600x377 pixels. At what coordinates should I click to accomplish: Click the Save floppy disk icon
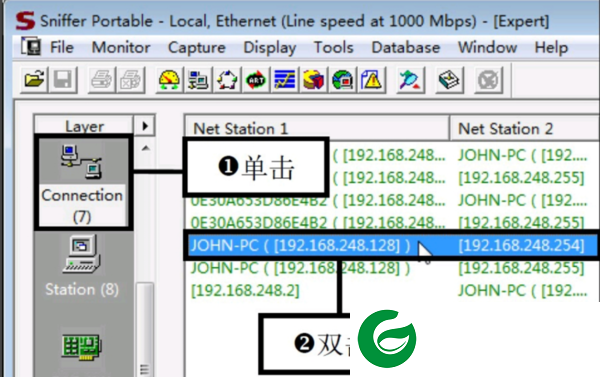[63, 80]
